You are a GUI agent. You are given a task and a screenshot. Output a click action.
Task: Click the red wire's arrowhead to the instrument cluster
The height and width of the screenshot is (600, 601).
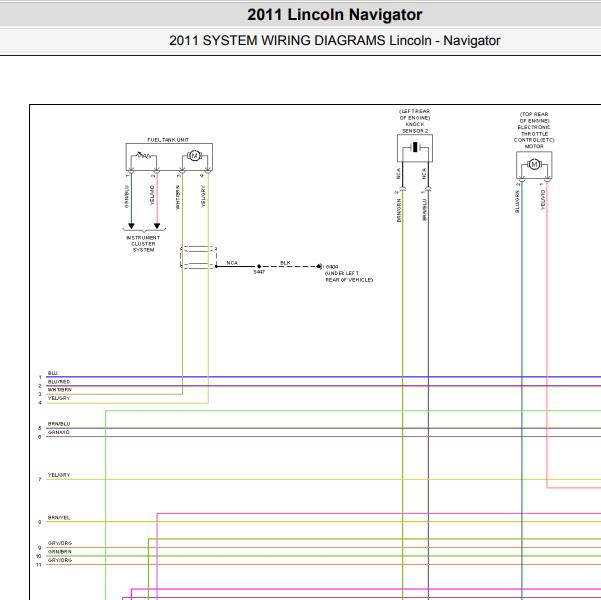tap(157, 226)
